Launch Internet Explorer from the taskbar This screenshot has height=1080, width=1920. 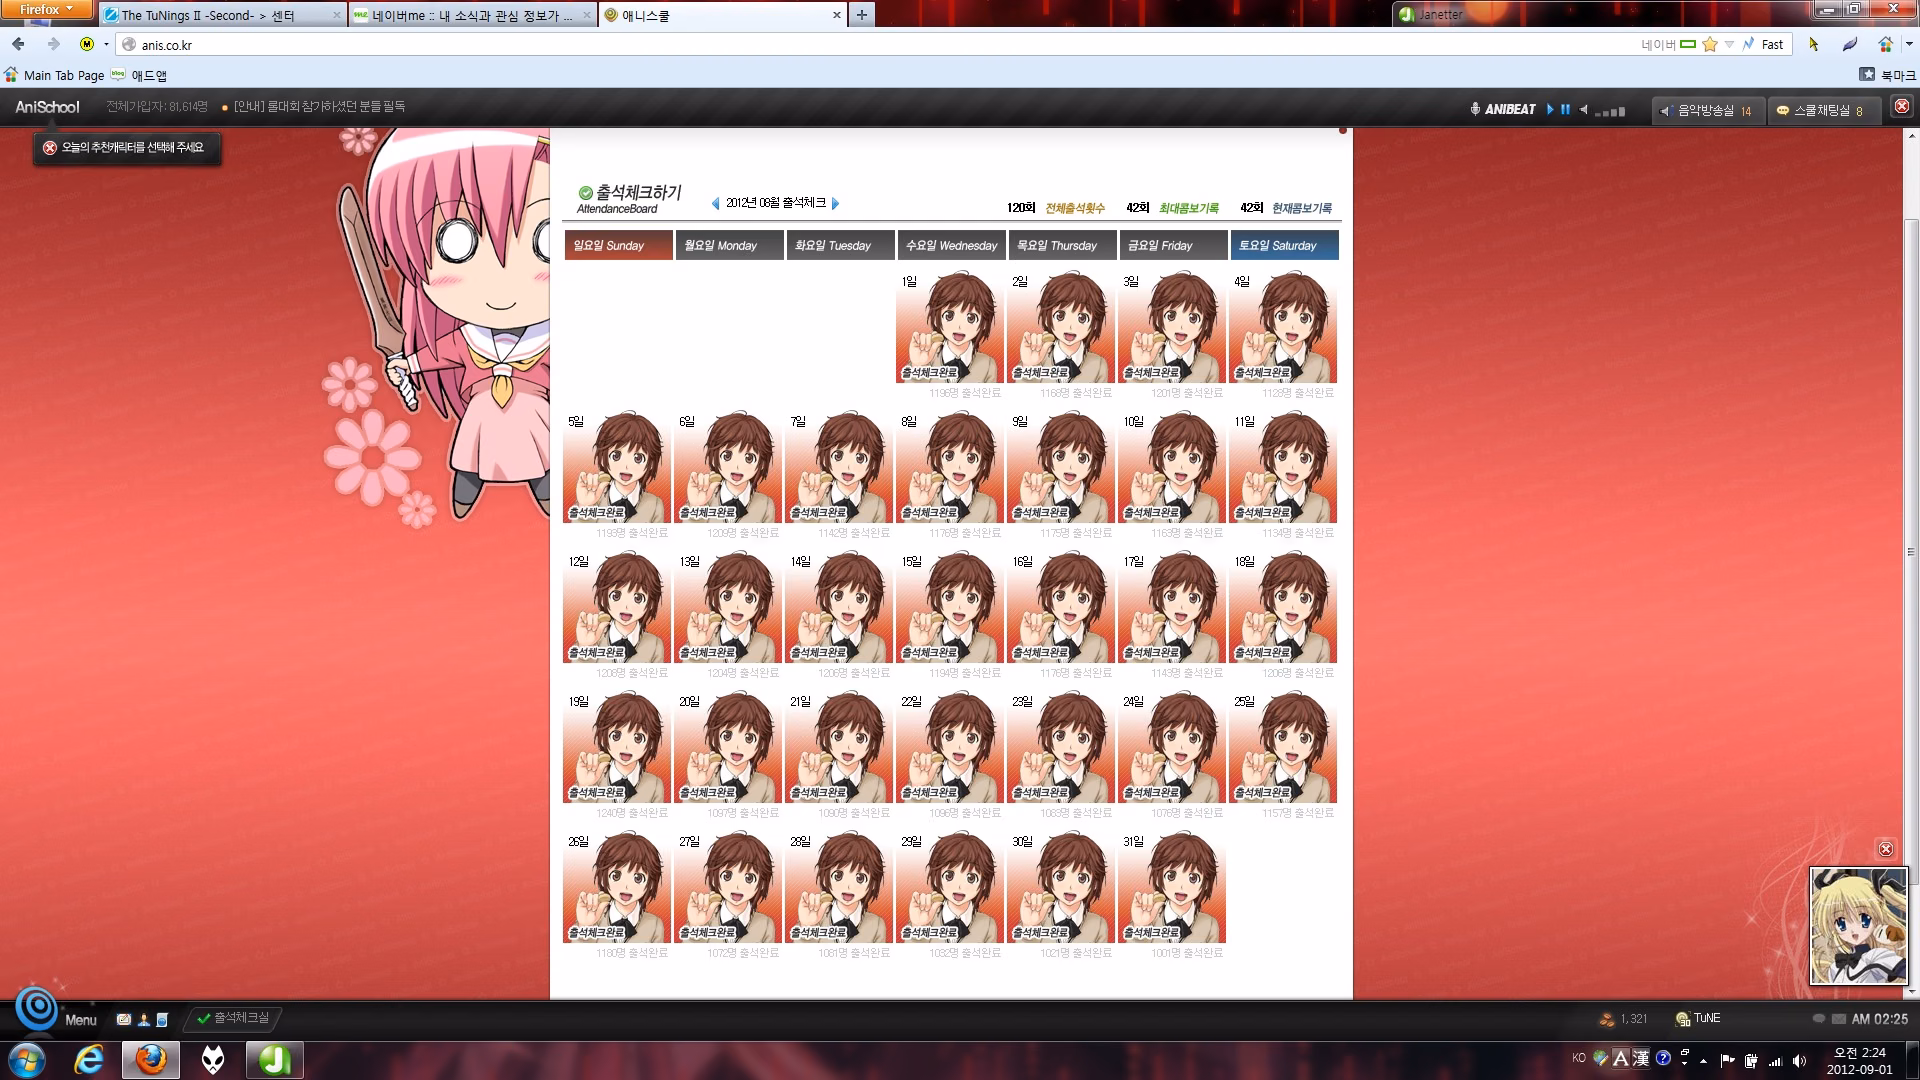pyautogui.click(x=90, y=1060)
